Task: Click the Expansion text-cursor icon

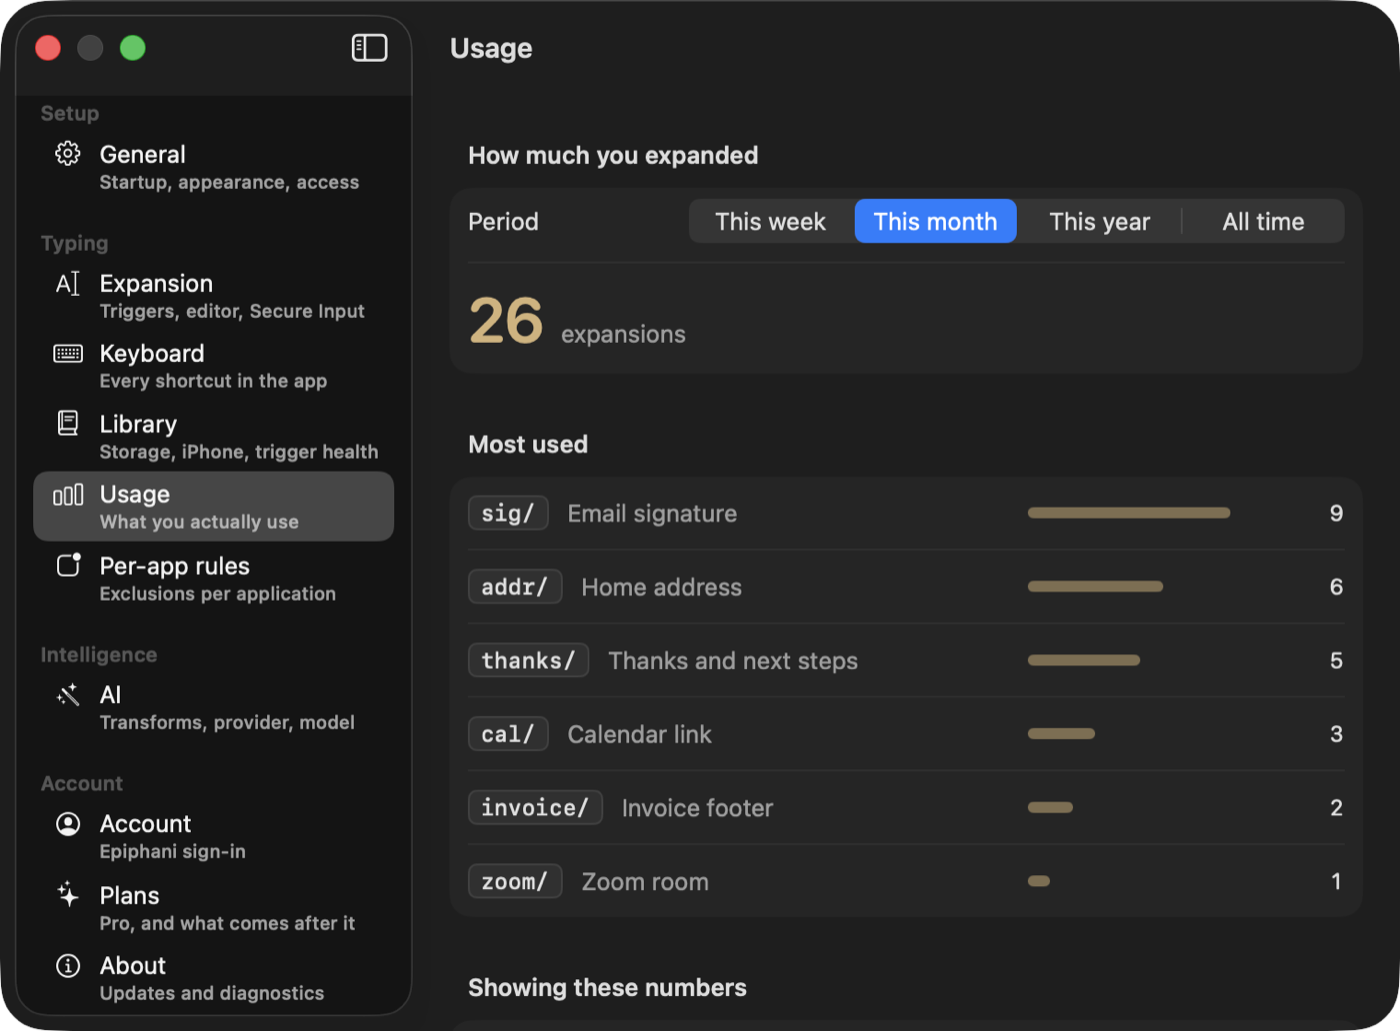Action: coord(68,284)
